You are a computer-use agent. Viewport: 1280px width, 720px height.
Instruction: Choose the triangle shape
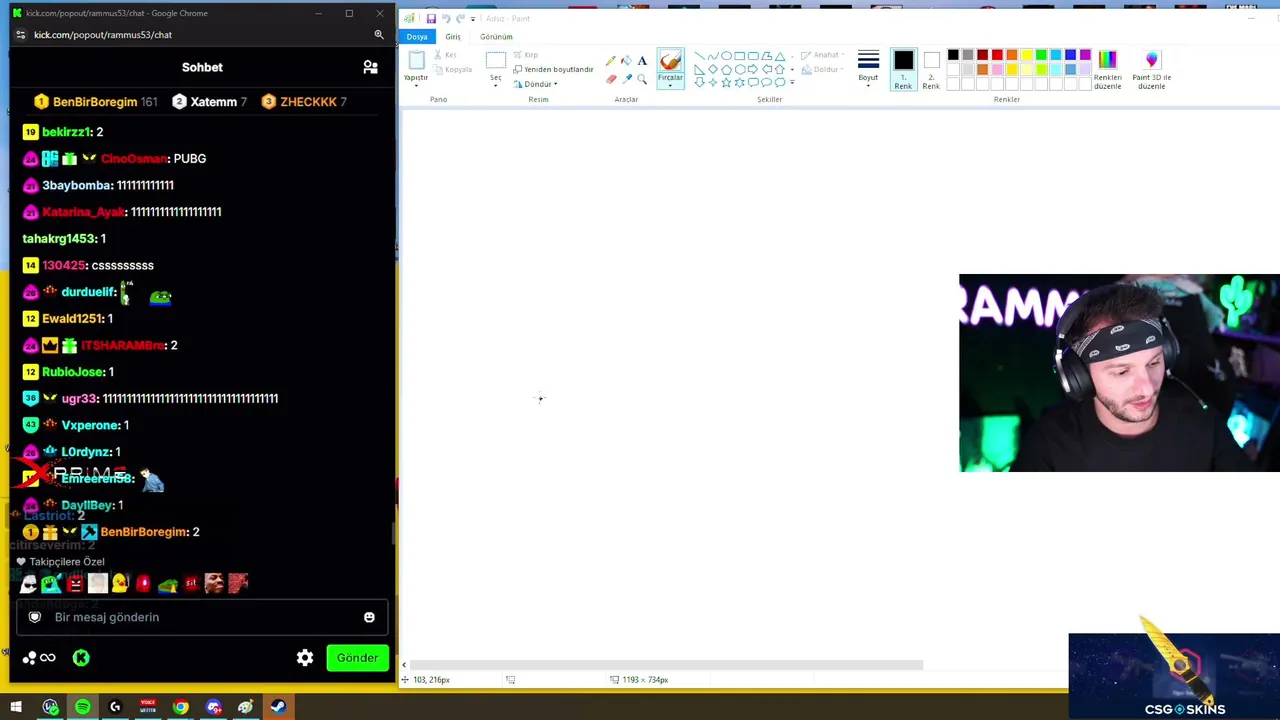tap(780, 56)
